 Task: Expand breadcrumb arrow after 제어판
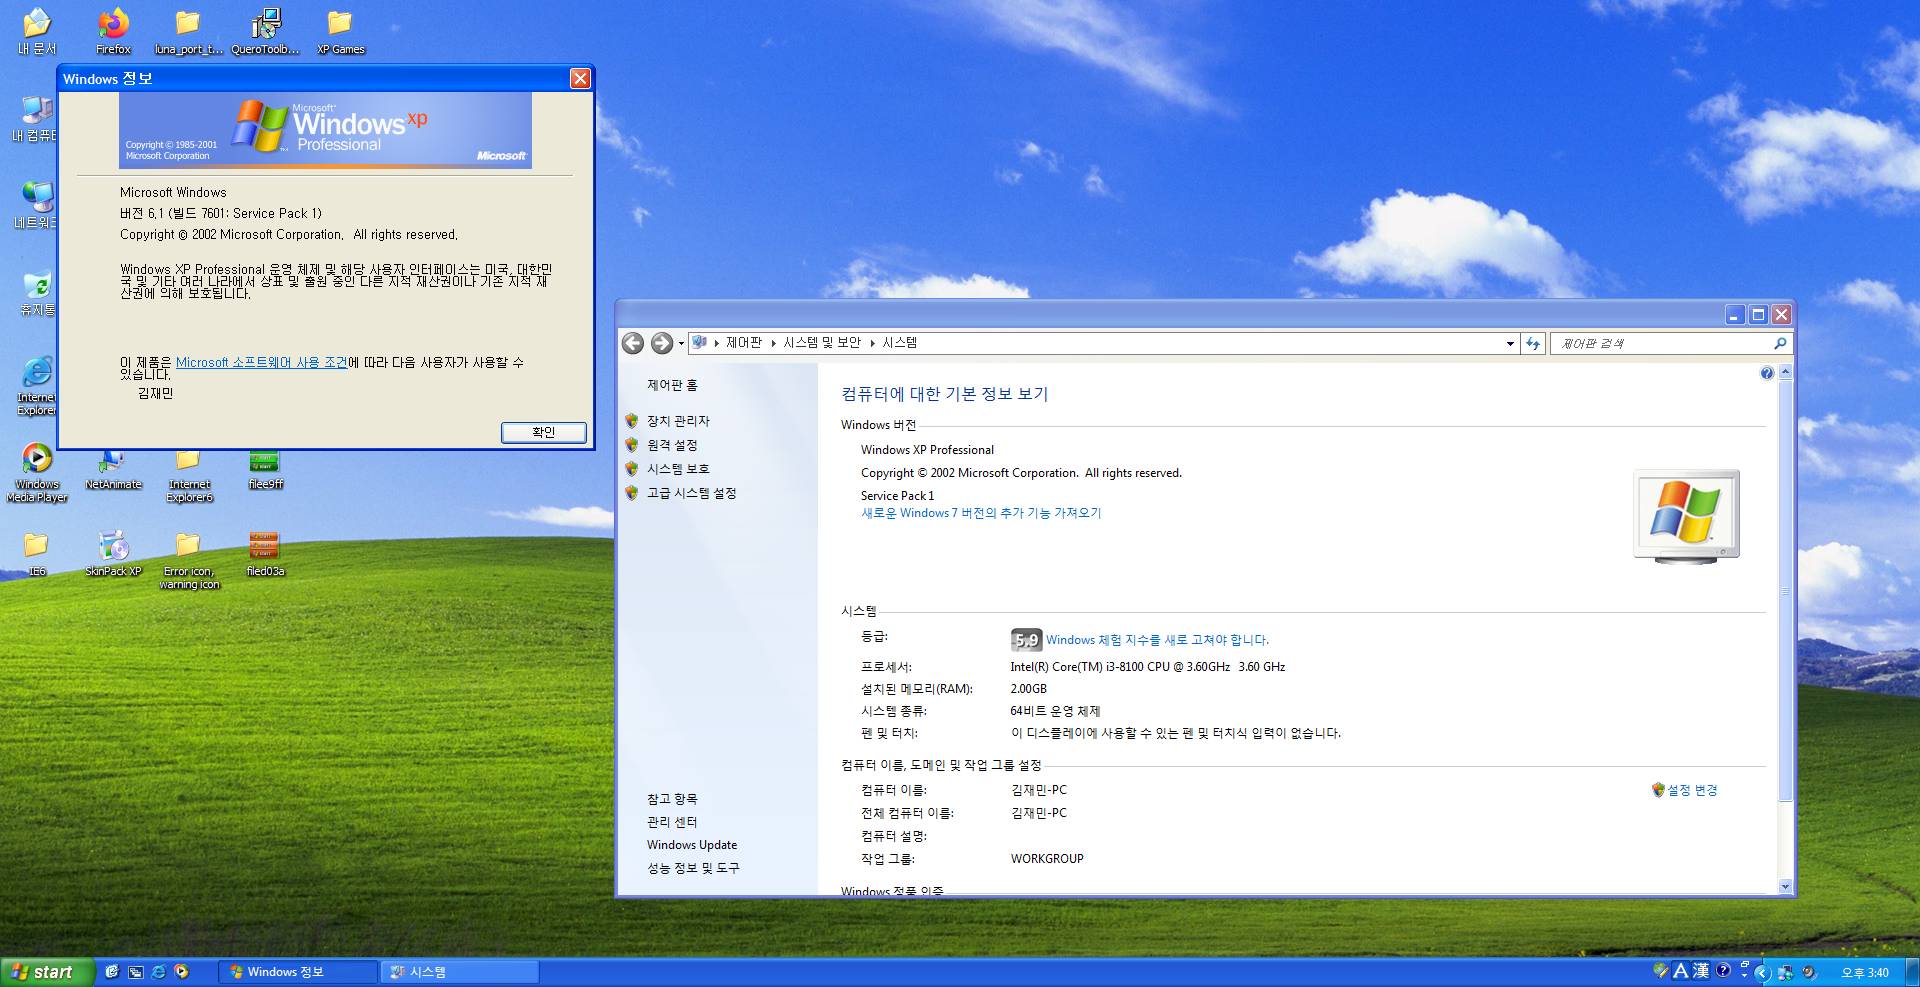pos(773,343)
